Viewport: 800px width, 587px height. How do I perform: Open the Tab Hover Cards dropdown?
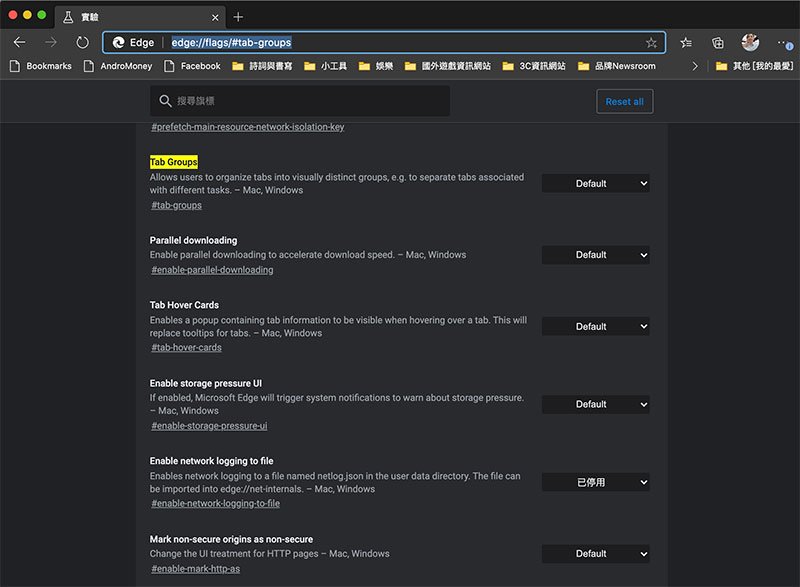pos(595,327)
